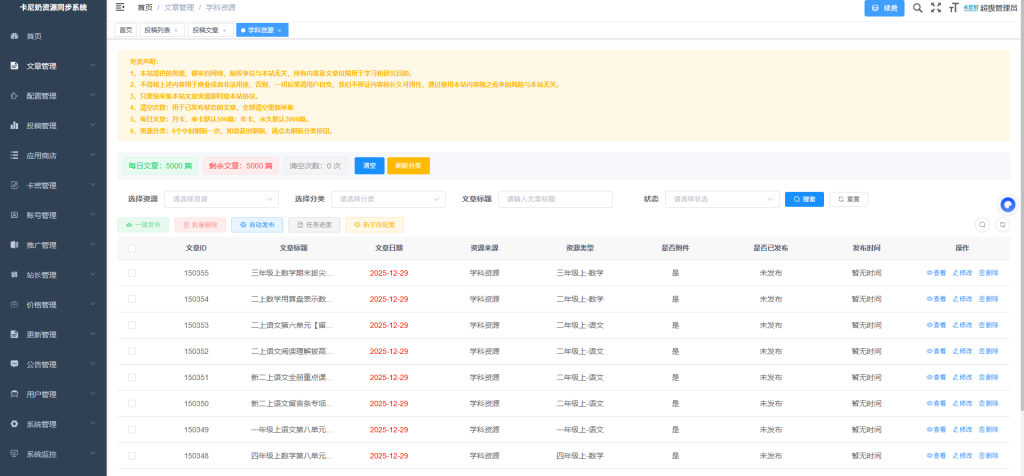1024x476 pixels.
Task: Check the row checkbox for article 150354
Action: (x=132, y=299)
